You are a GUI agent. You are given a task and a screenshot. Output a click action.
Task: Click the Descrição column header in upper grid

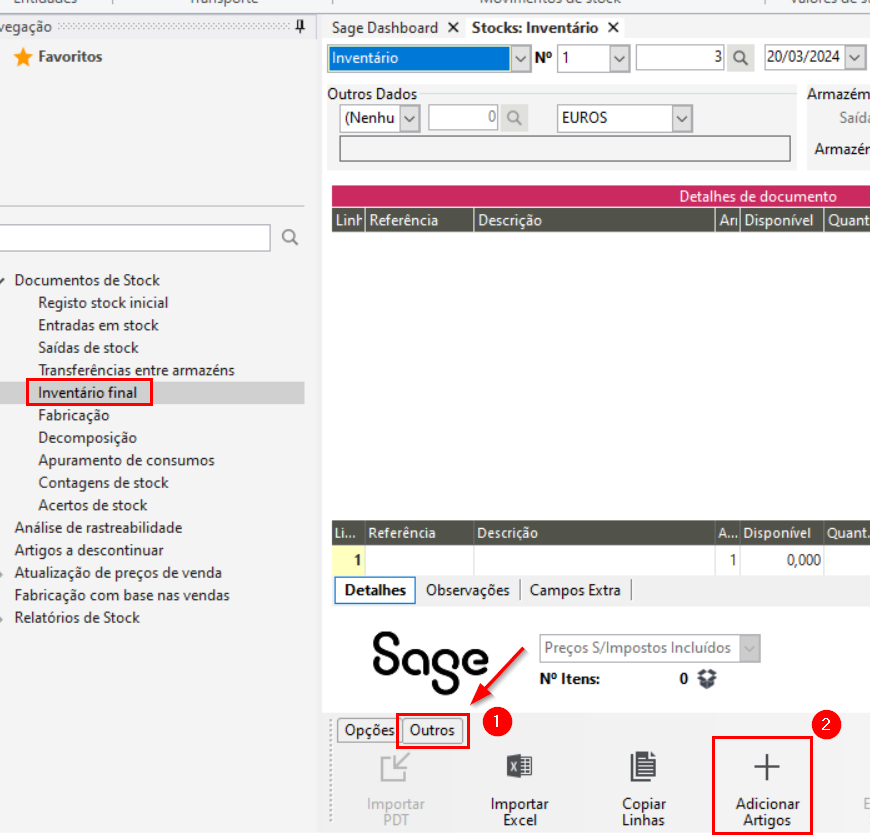point(594,220)
